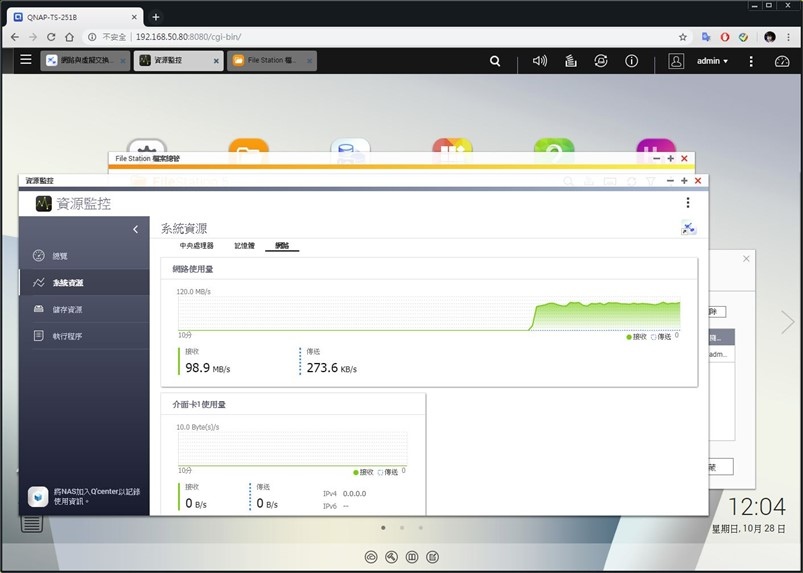Switch to the 中央處理器 tab

(x=196, y=246)
